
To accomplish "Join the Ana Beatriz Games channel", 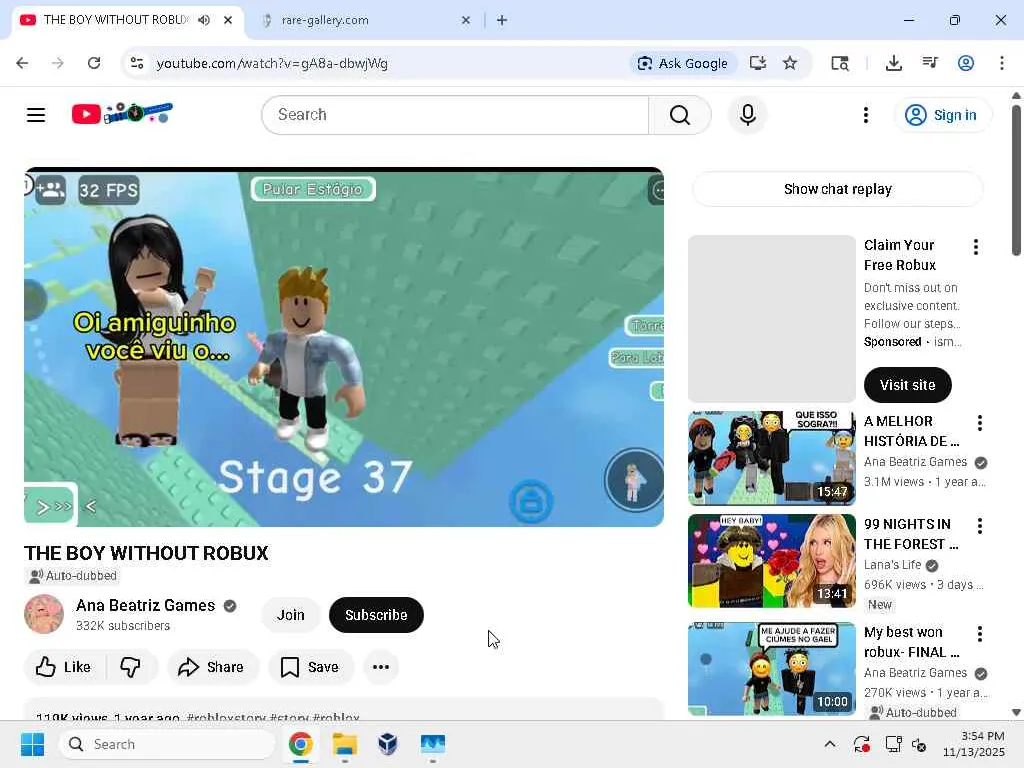I will [x=290, y=615].
